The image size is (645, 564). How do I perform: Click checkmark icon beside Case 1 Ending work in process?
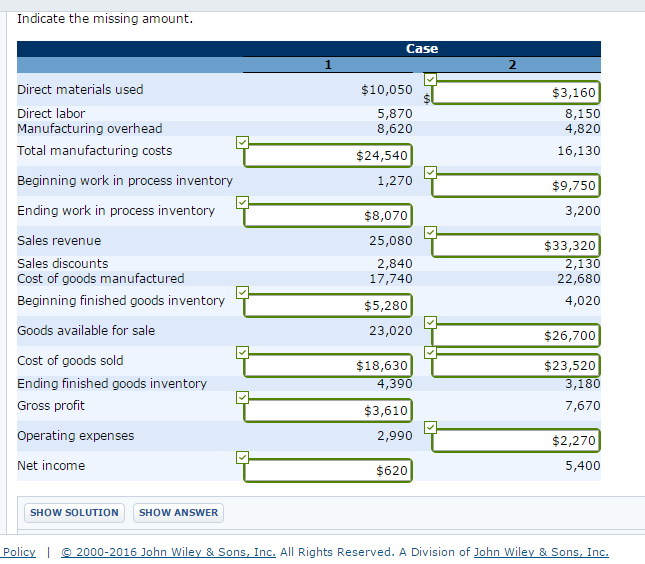pos(241,202)
